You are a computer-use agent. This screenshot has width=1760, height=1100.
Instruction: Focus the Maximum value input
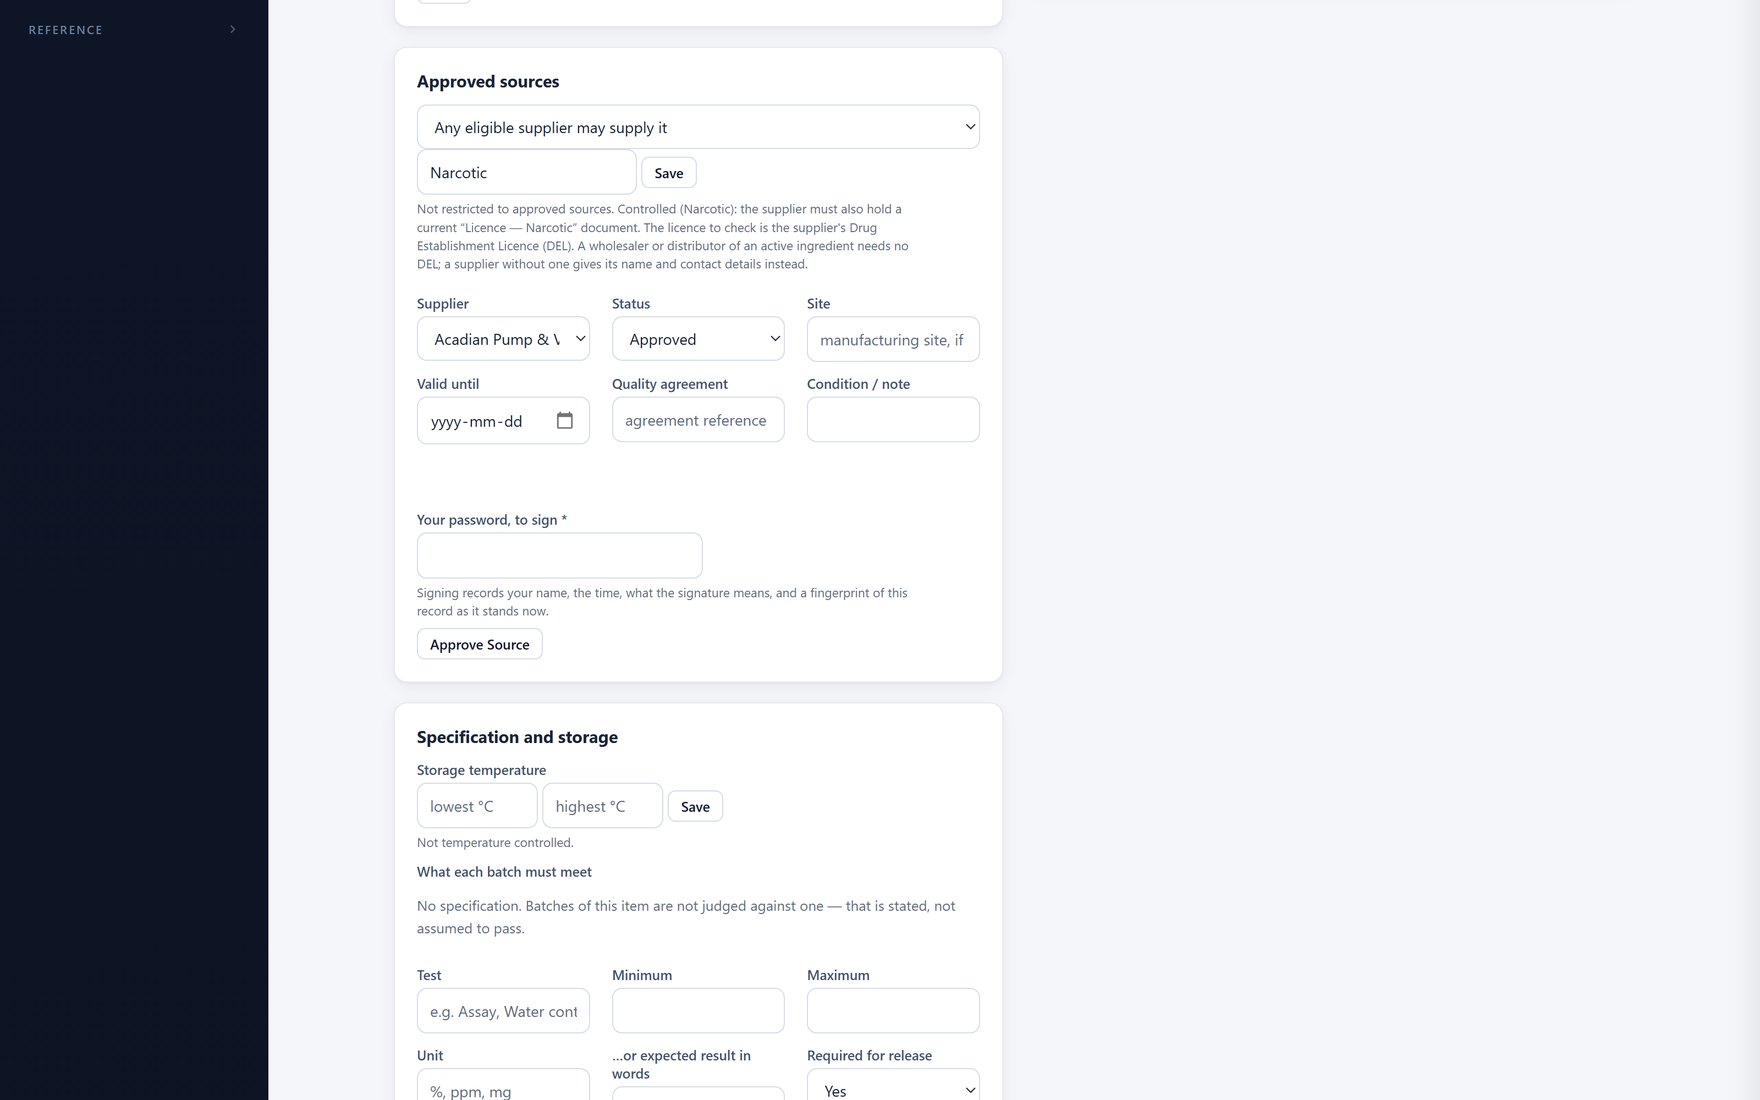893,1011
